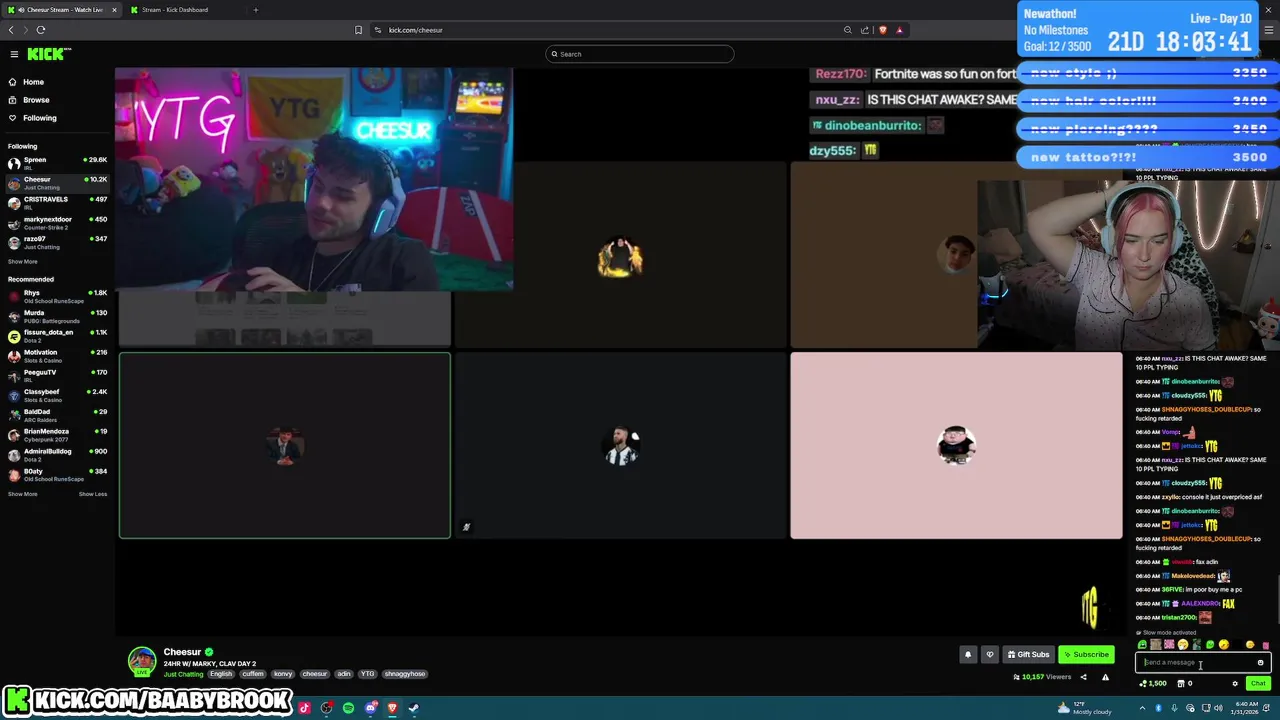Open AdmiralBulldog recommended channel
The image size is (1280, 720).
[57, 454]
